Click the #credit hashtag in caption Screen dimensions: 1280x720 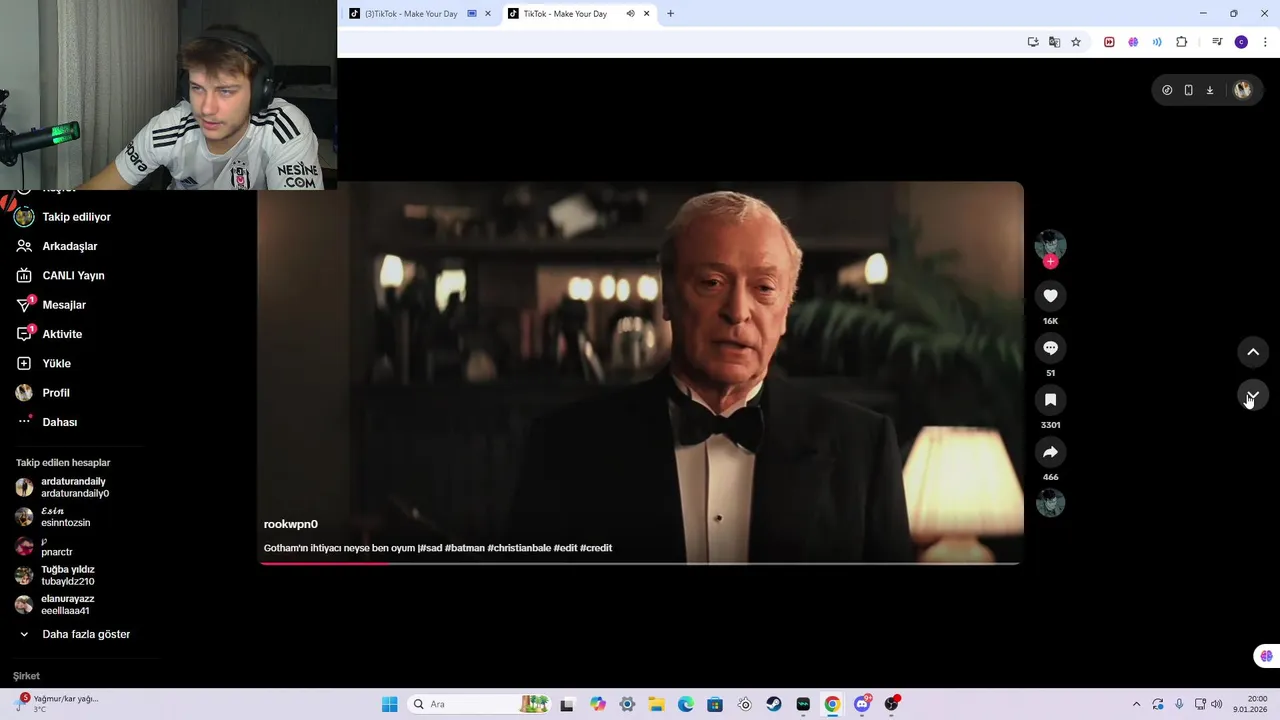tap(596, 548)
